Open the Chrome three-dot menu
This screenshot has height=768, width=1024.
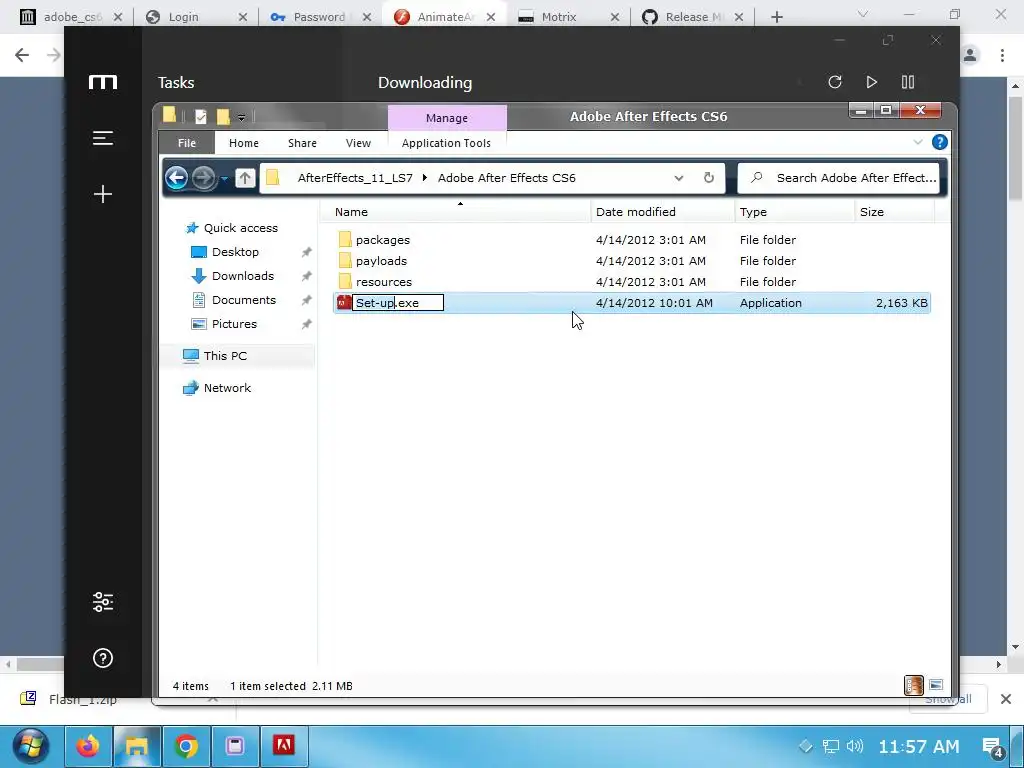[1002, 55]
